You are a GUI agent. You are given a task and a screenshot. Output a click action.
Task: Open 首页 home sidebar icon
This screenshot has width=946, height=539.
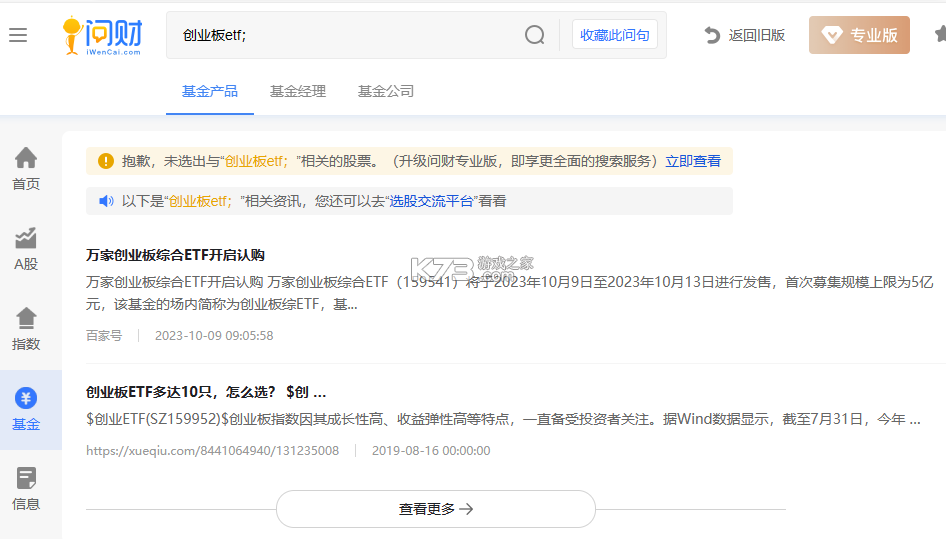(x=26, y=158)
